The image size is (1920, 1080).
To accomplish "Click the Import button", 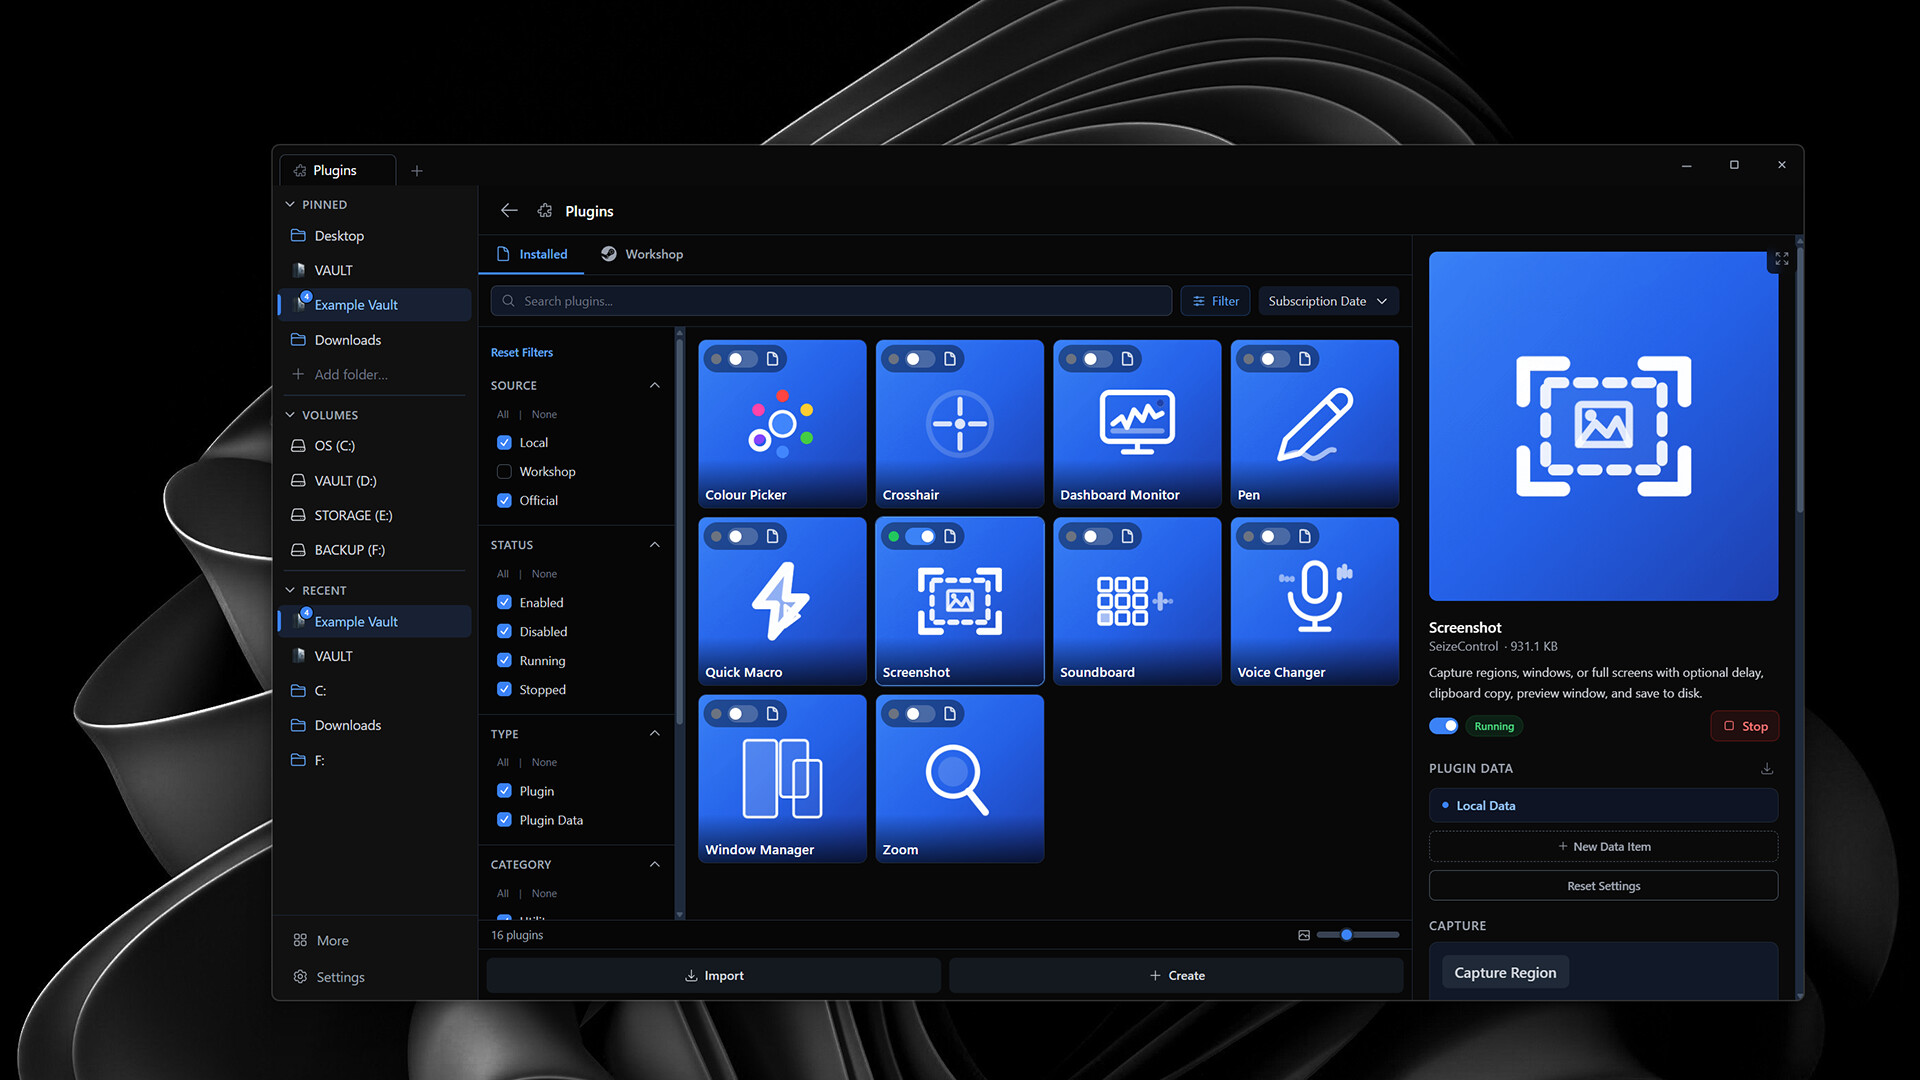I will click(713, 976).
